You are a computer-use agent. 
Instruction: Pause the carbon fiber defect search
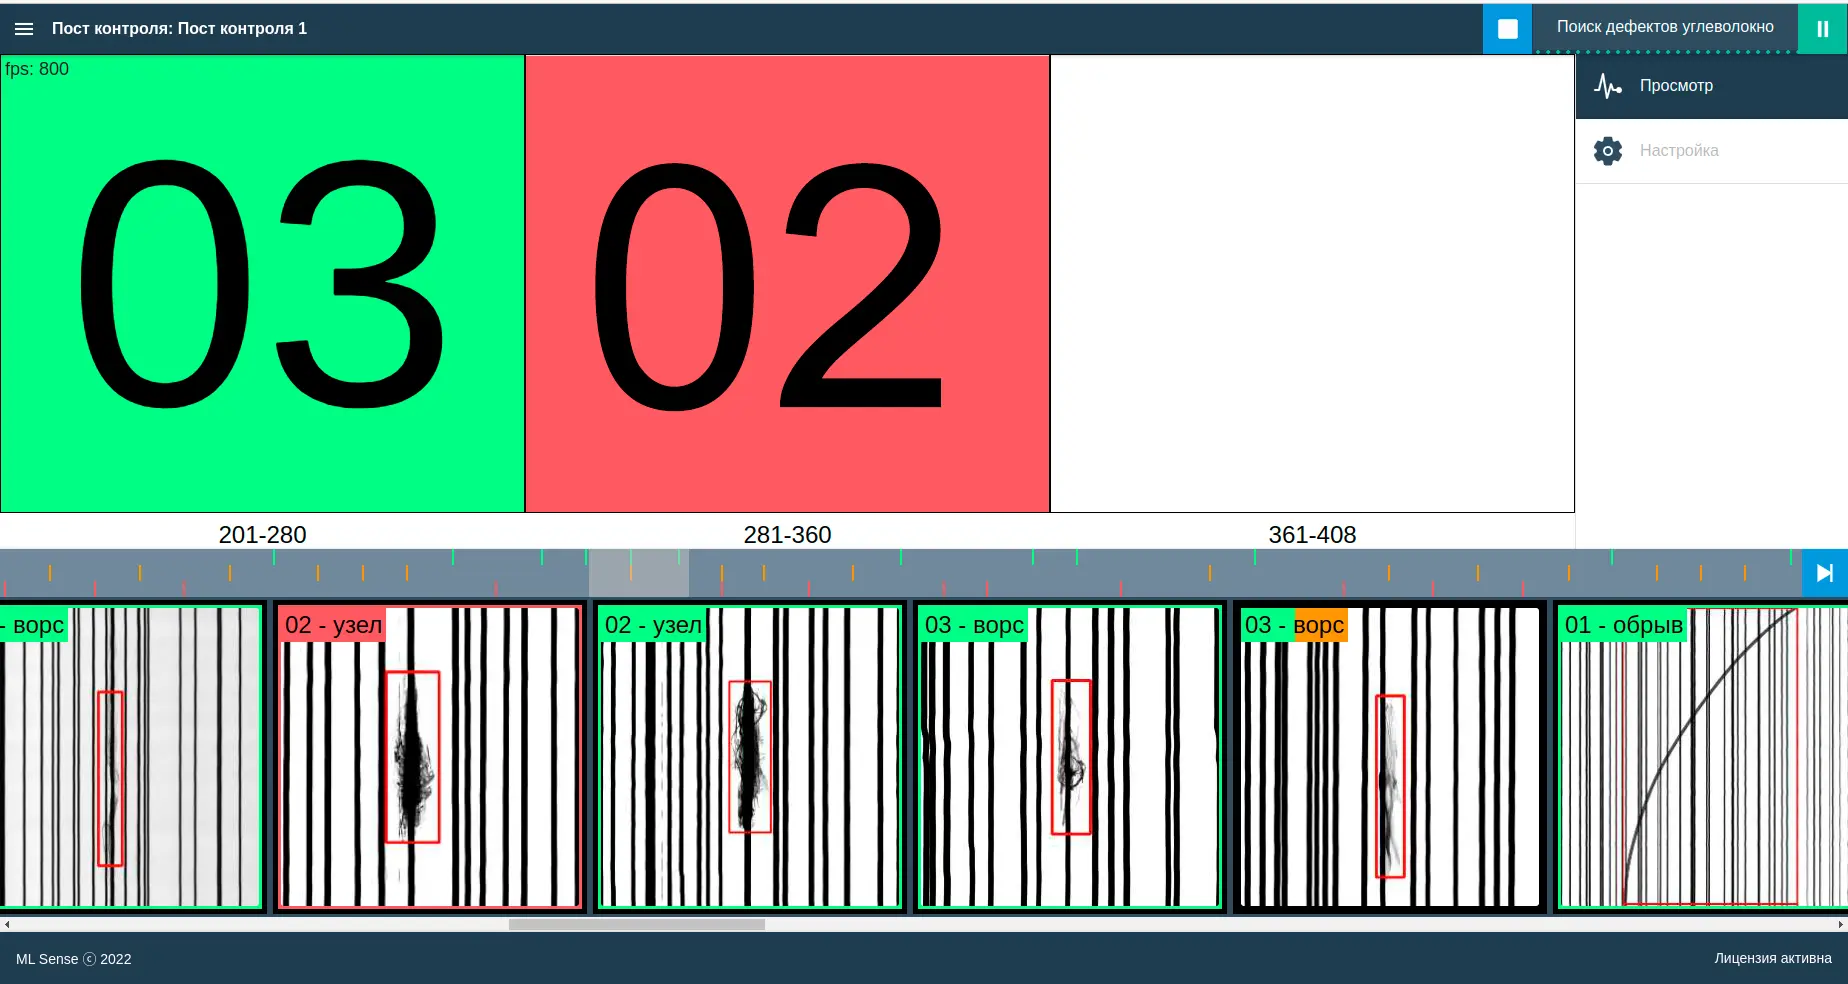[x=1822, y=29]
